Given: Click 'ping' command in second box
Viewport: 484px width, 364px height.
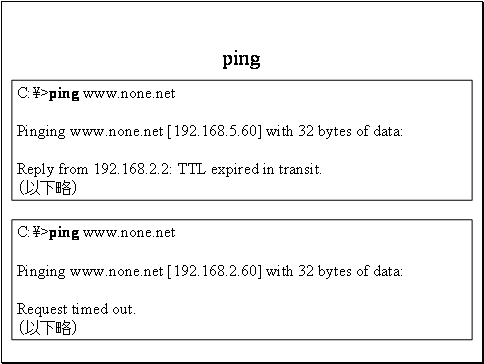Looking at the screenshot, I should 64,234.
